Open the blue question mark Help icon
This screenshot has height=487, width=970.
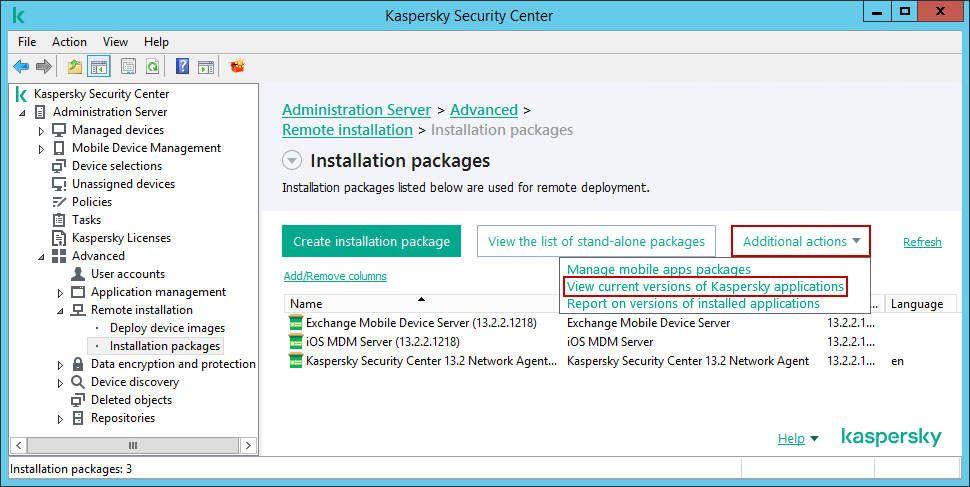pyautogui.click(x=182, y=67)
